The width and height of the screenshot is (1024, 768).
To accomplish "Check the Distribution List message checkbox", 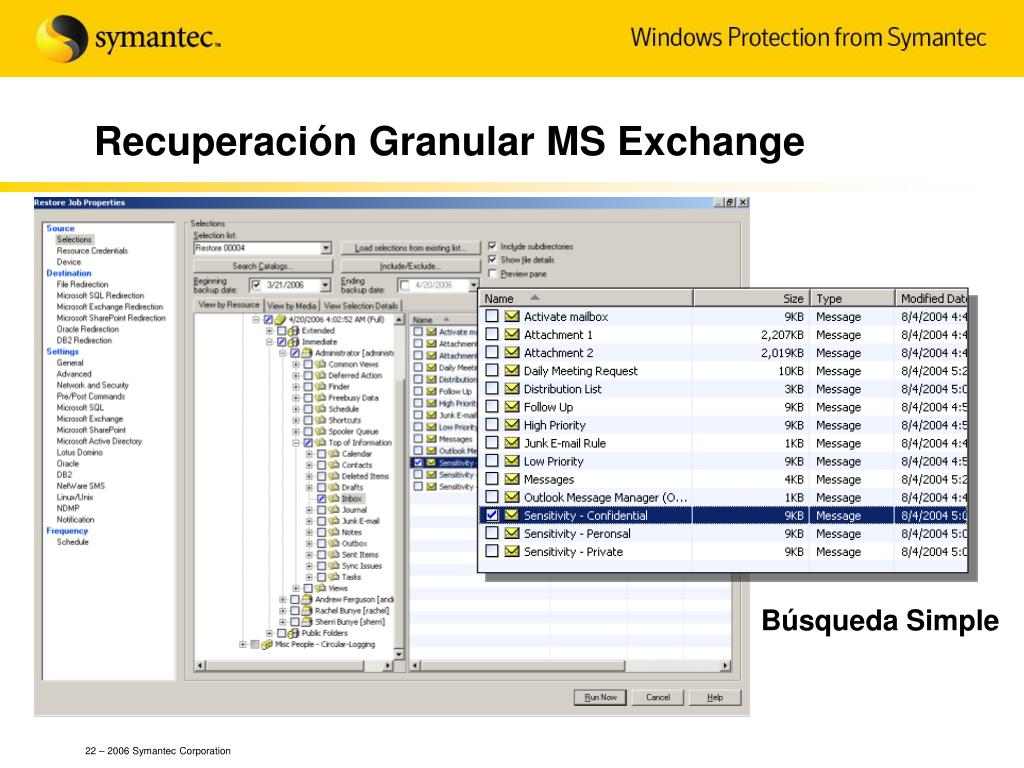I will 492,389.
